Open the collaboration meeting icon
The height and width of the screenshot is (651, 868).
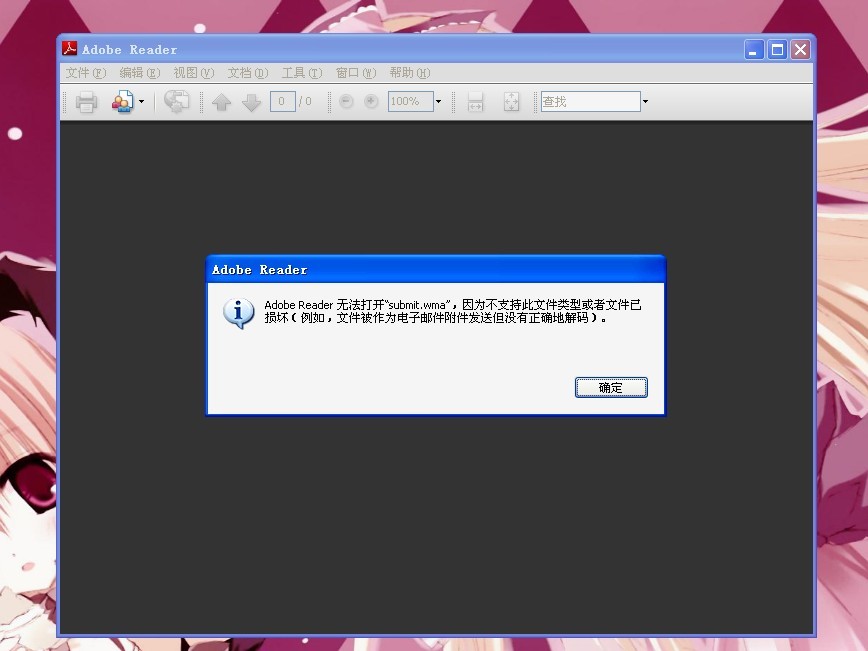pos(122,101)
